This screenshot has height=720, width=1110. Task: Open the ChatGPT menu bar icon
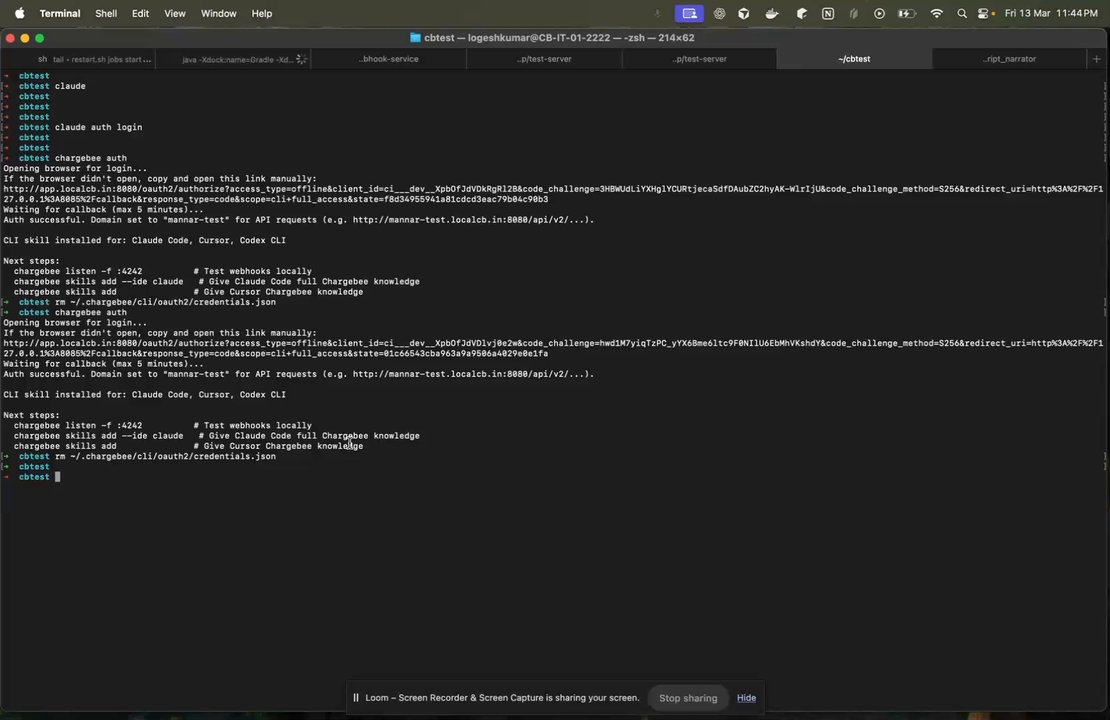(719, 13)
